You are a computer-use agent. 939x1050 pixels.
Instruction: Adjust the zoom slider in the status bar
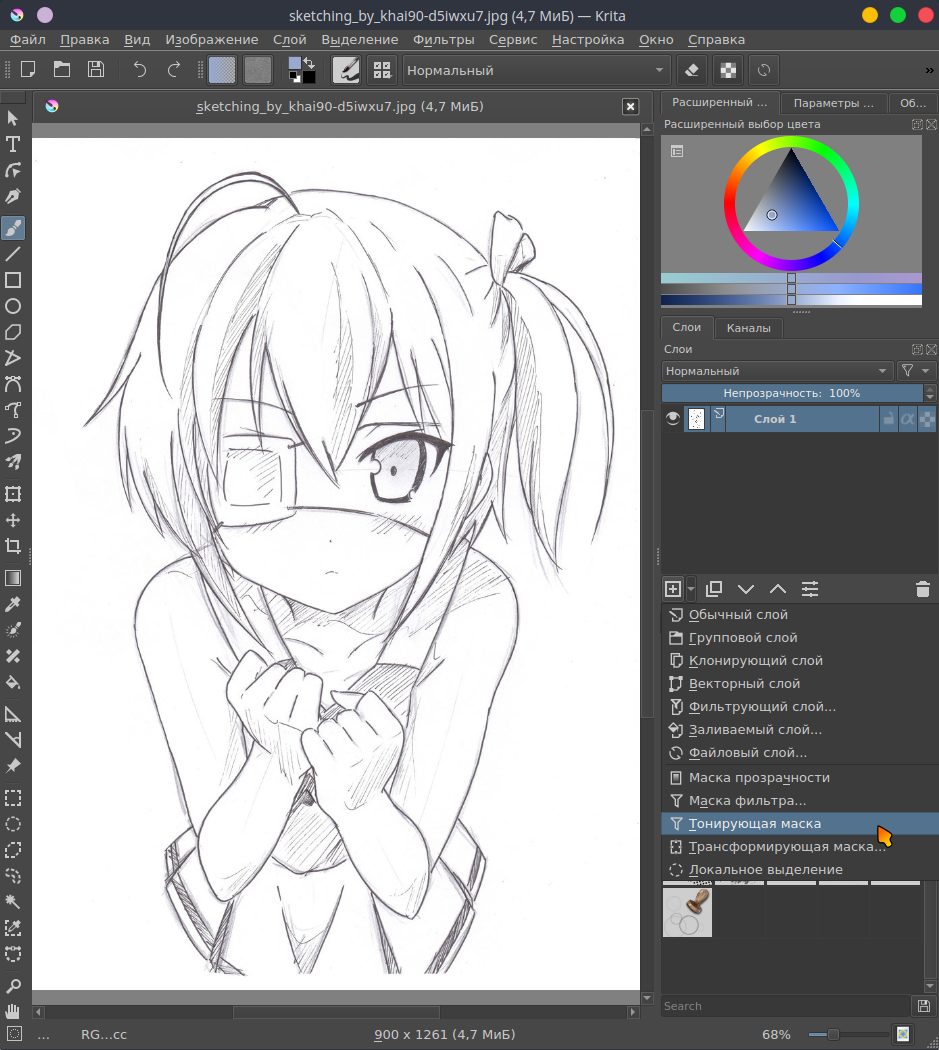click(849, 1035)
